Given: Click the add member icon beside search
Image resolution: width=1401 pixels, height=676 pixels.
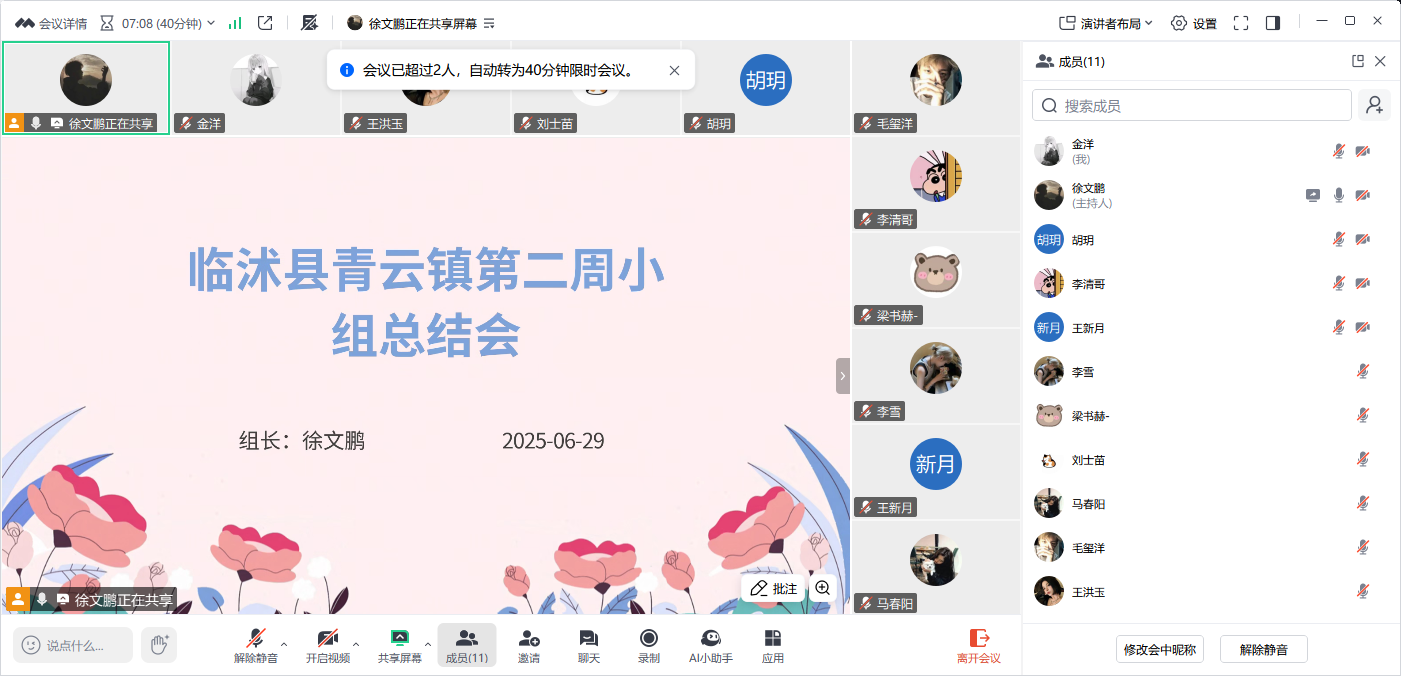Looking at the screenshot, I should [x=1374, y=105].
